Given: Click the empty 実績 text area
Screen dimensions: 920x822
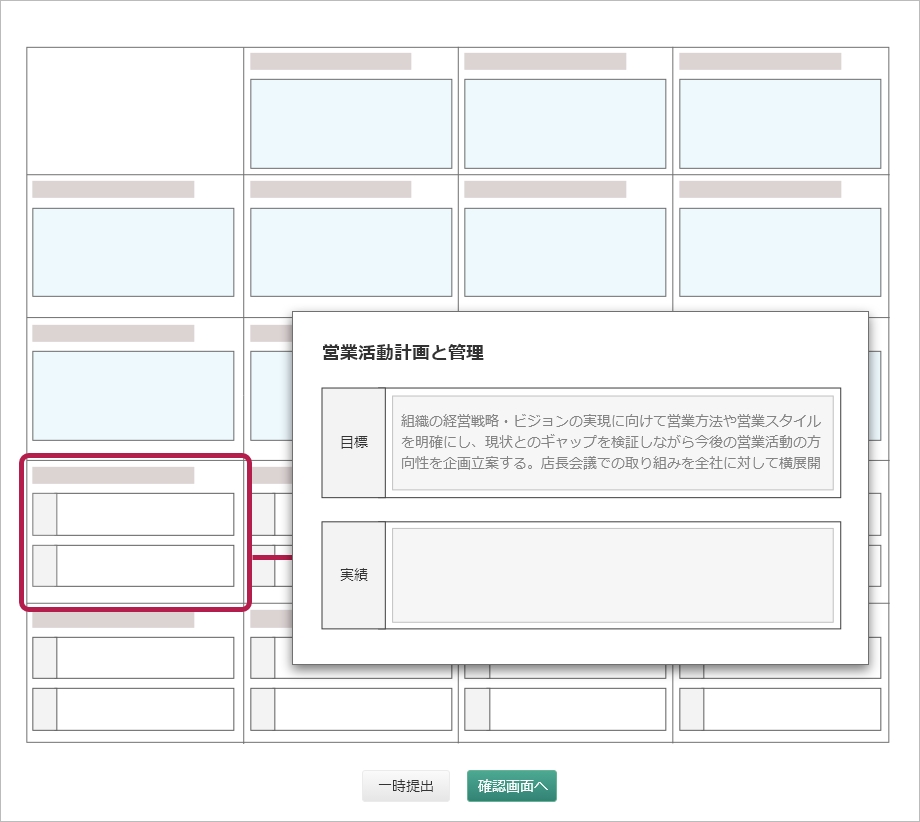Looking at the screenshot, I should point(612,575).
